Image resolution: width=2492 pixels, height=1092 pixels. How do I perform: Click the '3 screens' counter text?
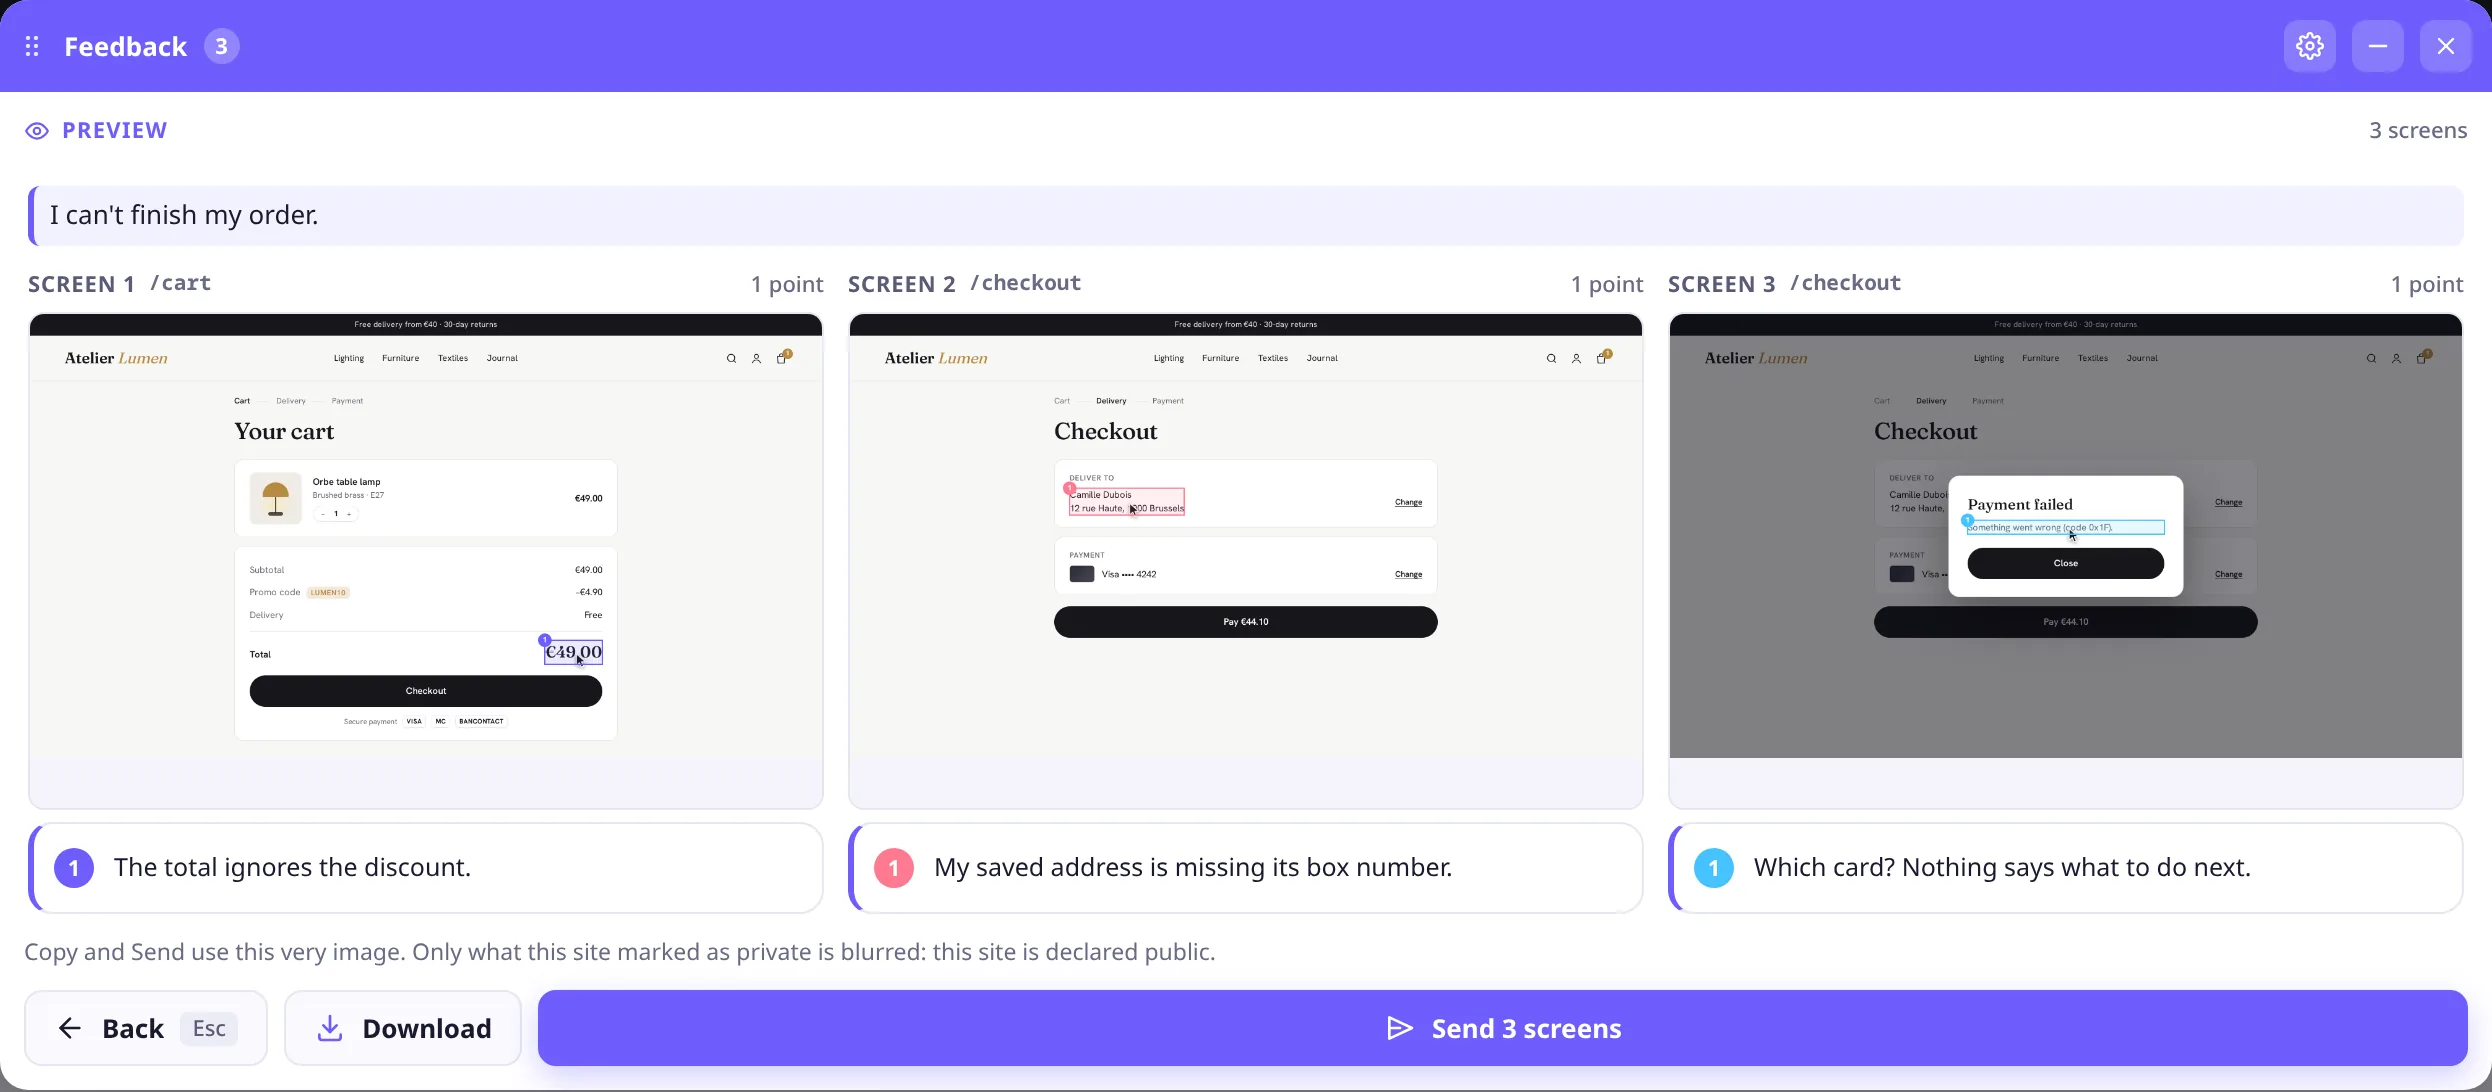coord(2418,131)
